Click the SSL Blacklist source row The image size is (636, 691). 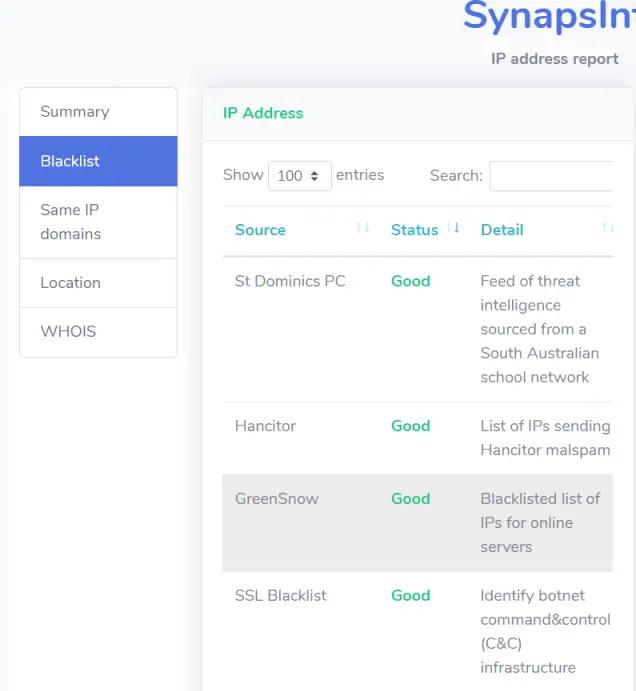281,596
